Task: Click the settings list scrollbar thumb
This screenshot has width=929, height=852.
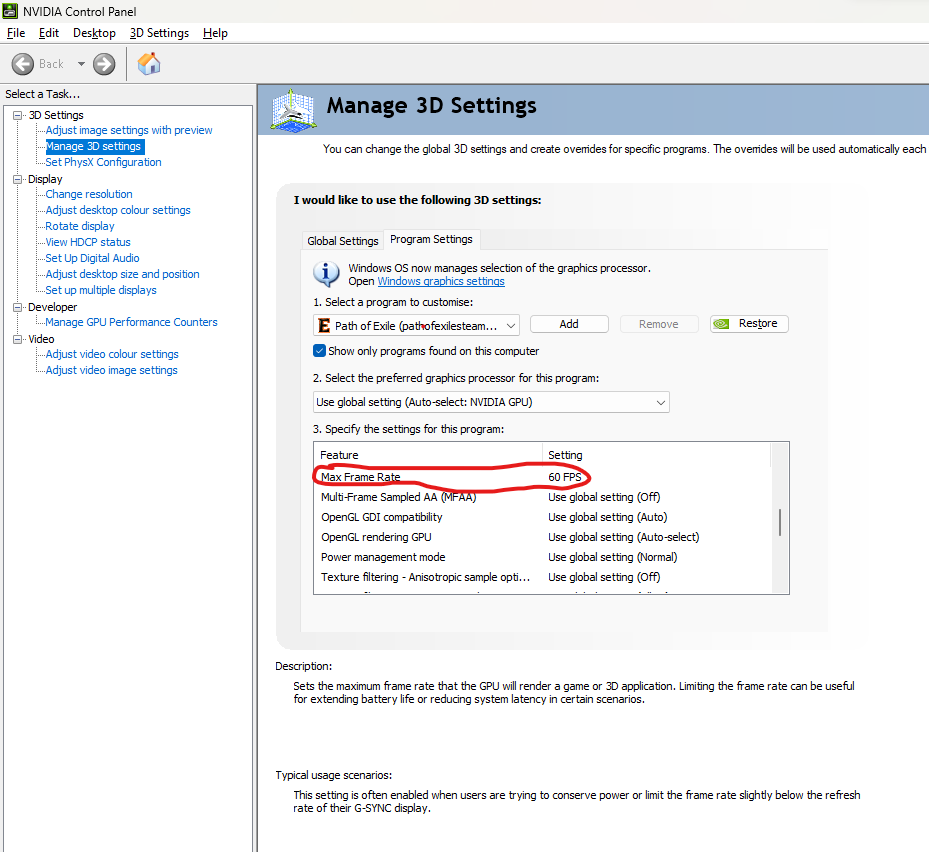Action: pyautogui.click(x=780, y=522)
